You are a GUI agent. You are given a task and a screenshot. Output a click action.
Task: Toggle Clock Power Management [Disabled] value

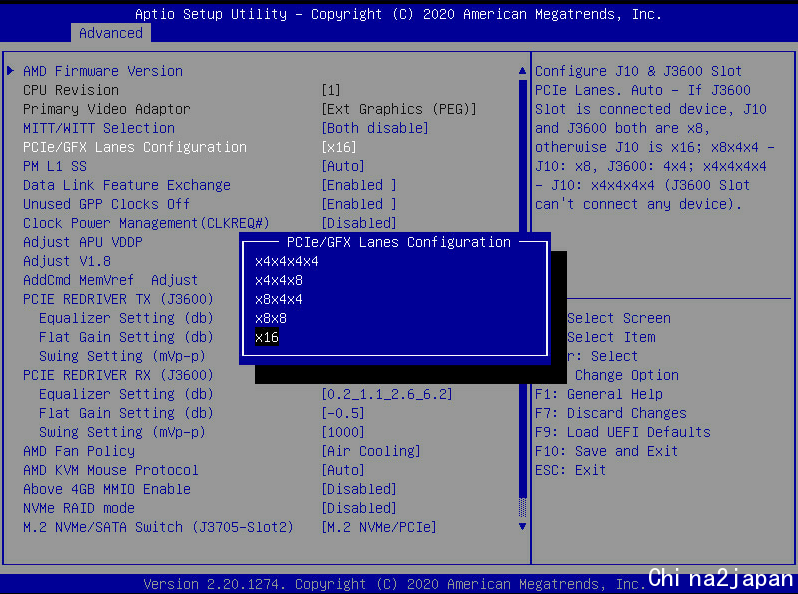[359, 223]
